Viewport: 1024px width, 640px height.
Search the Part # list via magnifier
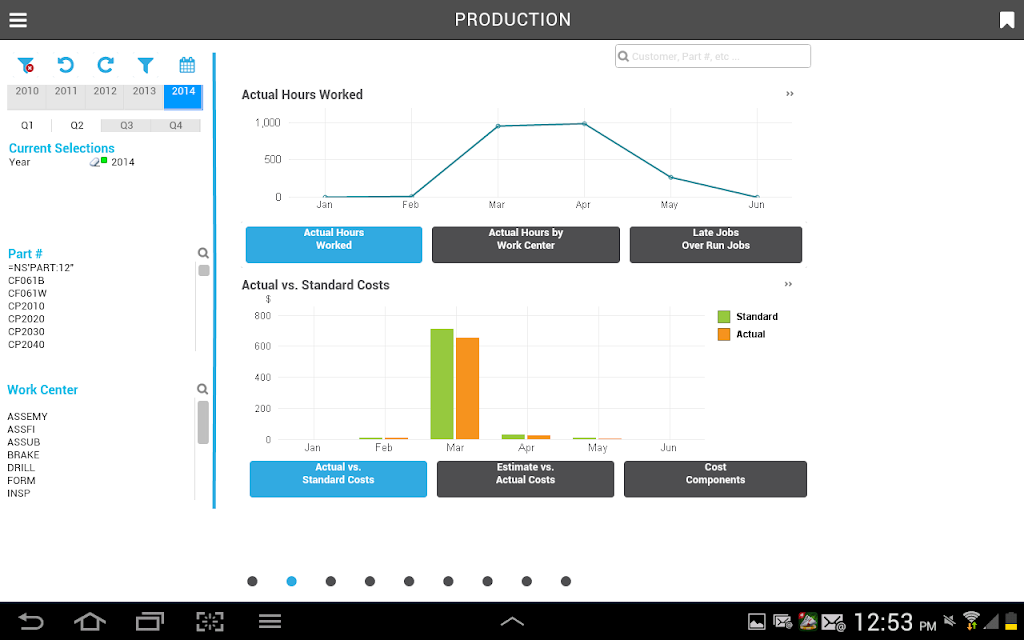[203, 253]
